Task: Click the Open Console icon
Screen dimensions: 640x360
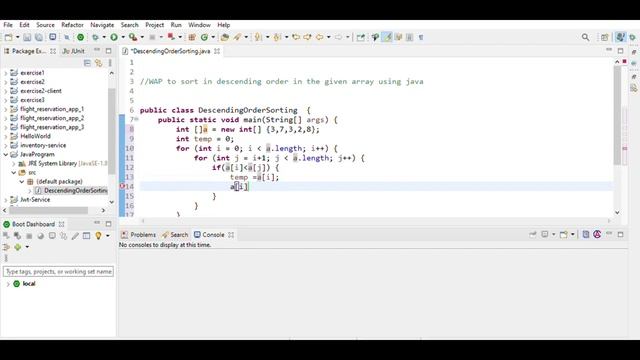Action: [x=564, y=235]
